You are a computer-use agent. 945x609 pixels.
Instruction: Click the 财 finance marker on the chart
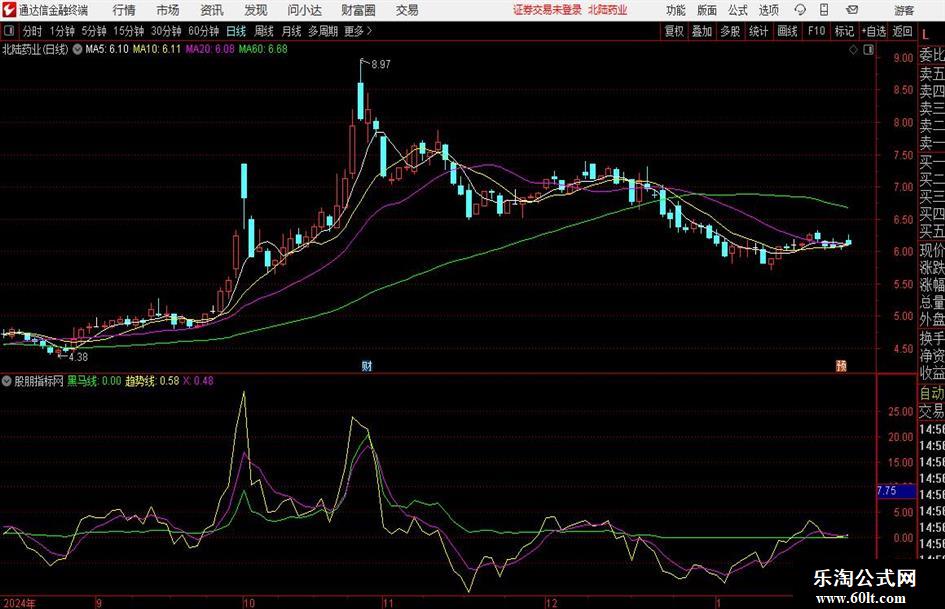point(366,365)
